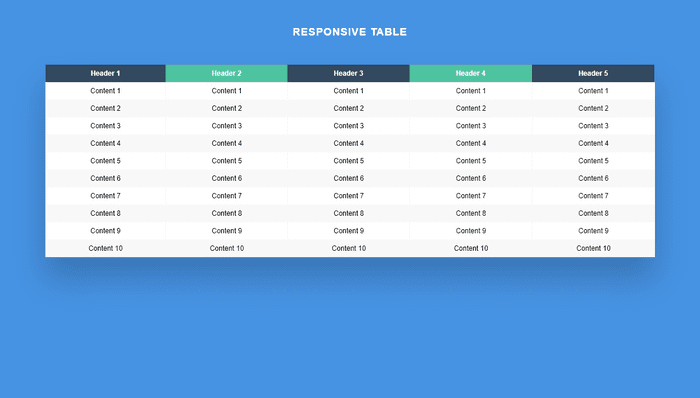Click Content 1 under Header 4
Viewport: 700px width, 398px height.
[471, 91]
